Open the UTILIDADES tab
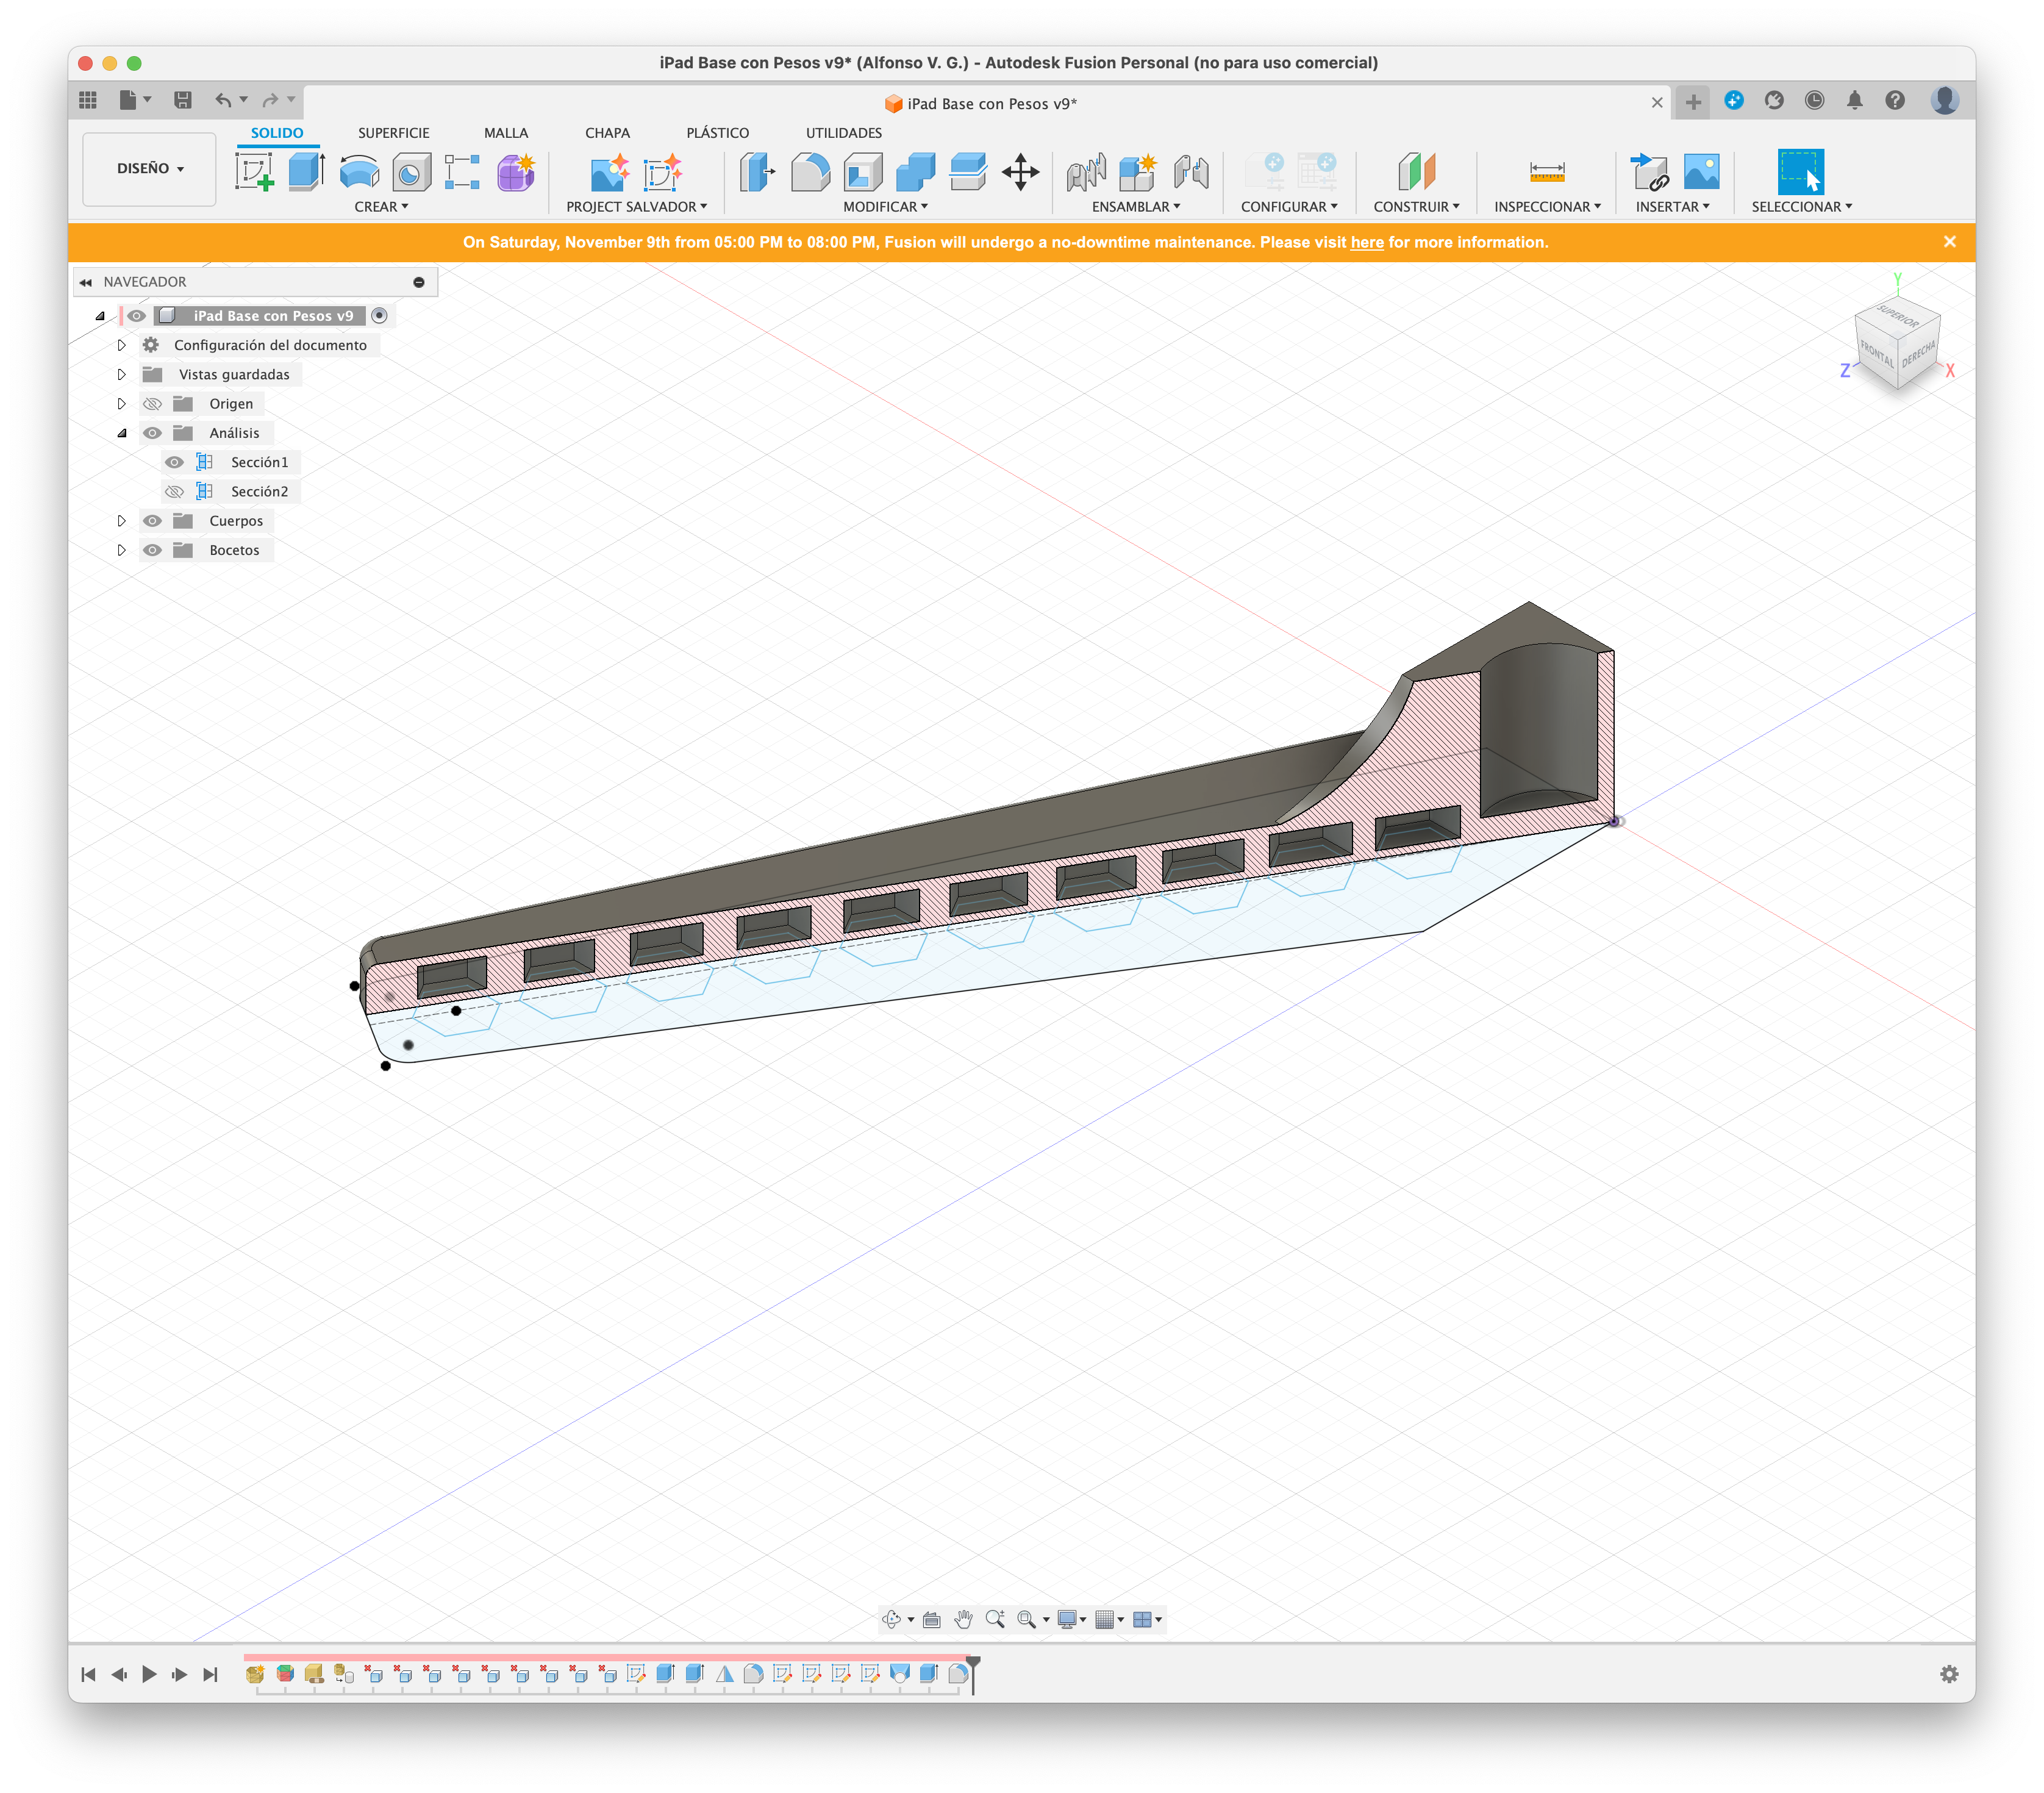This screenshot has height=1793, width=2044. point(844,133)
